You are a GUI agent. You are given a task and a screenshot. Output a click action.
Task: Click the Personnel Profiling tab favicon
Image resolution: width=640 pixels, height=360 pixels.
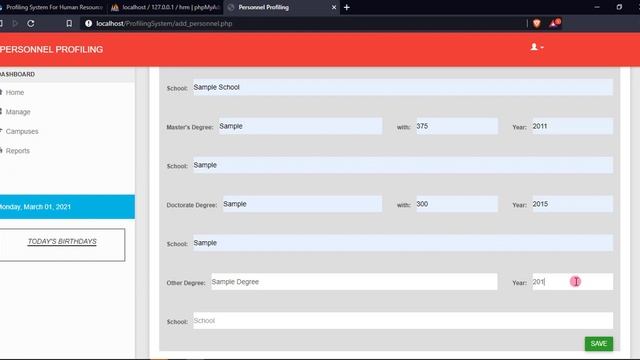(231, 7)
